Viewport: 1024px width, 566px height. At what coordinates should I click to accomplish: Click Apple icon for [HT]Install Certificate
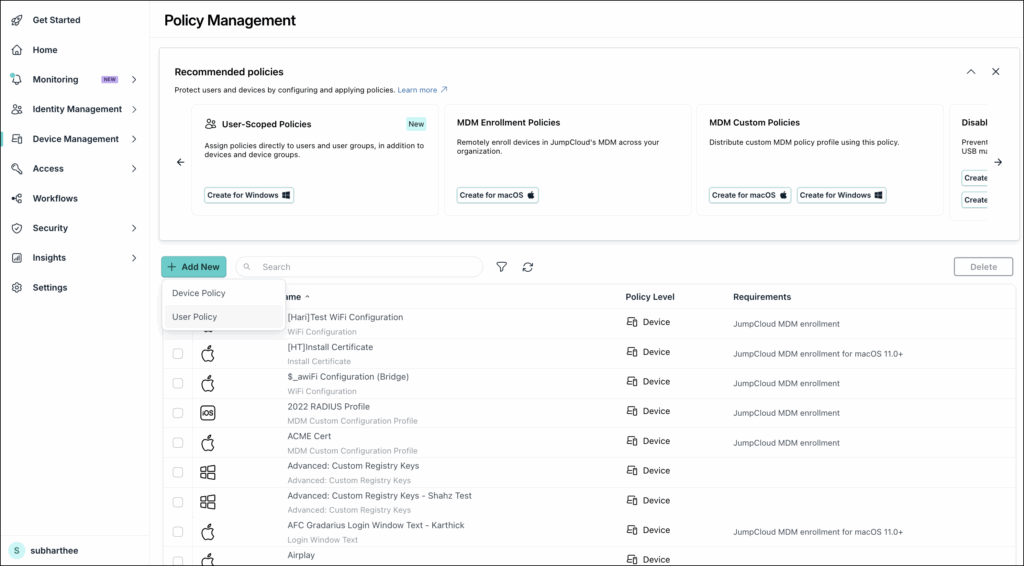(x=208, y=354)
